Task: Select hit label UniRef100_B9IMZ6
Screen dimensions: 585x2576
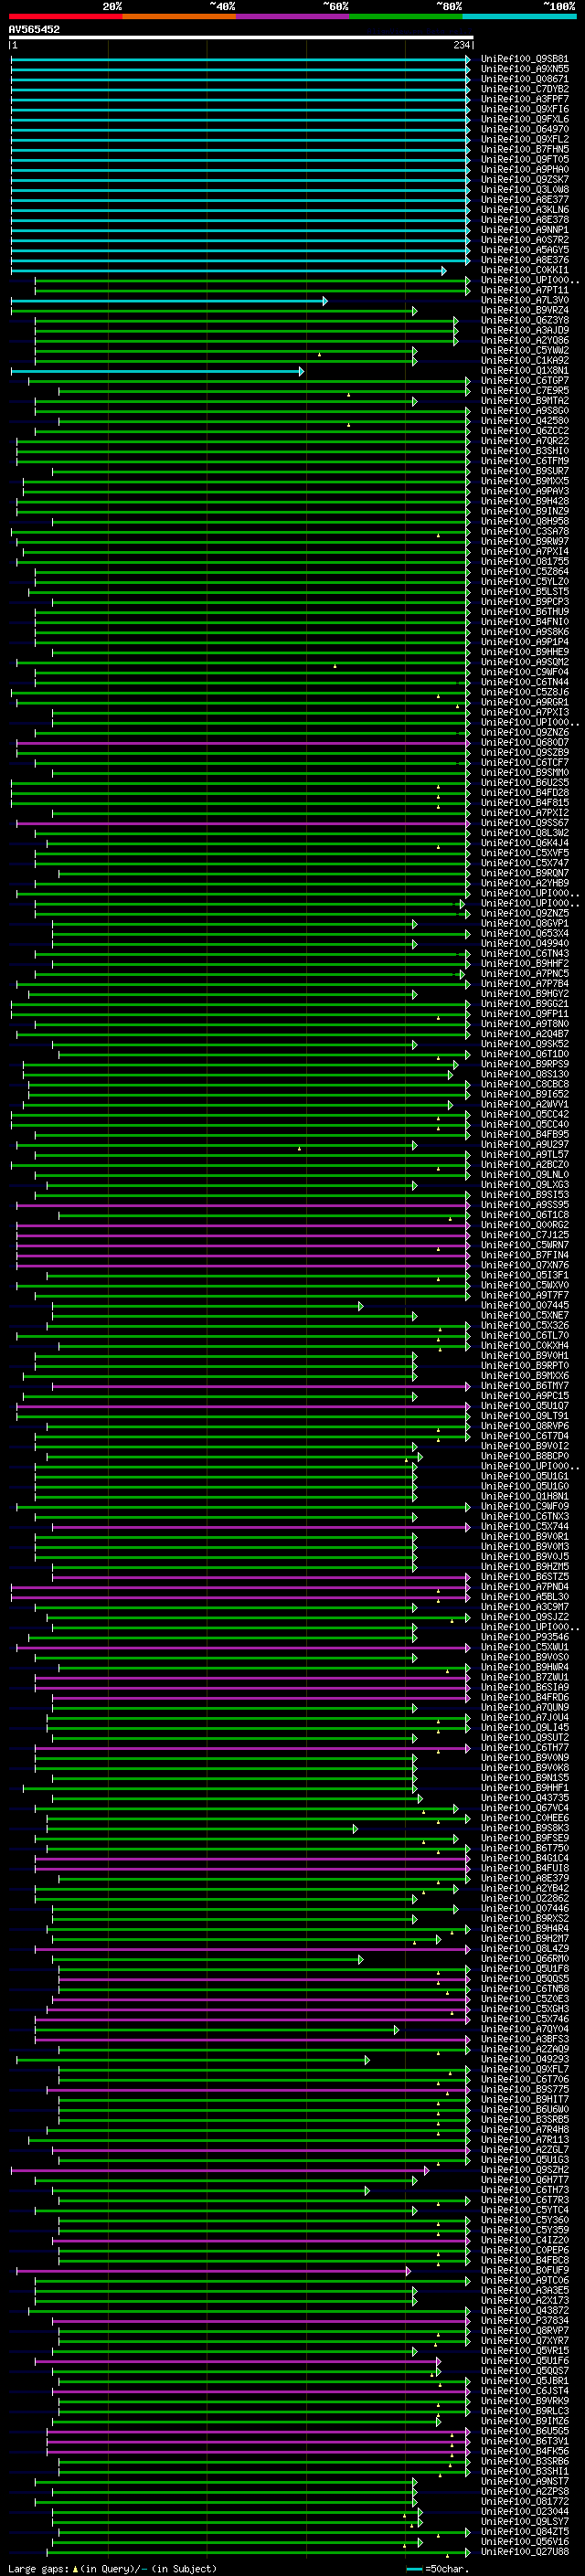Action: coord(525,2422)
